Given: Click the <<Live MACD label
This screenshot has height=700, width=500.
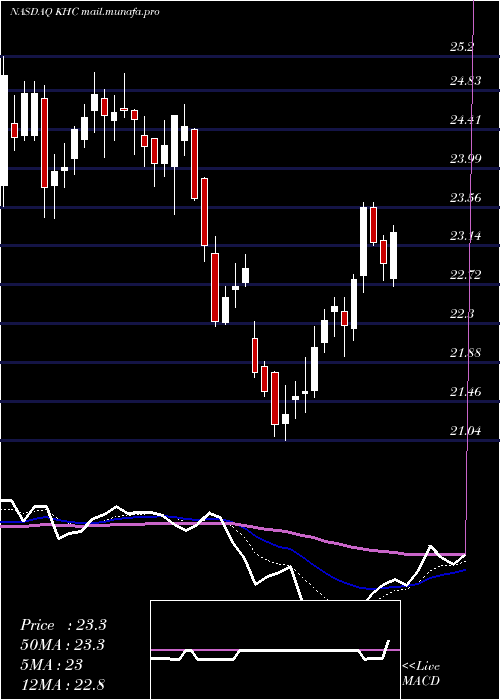Looking at the screenshot, I should click(421, 674).
